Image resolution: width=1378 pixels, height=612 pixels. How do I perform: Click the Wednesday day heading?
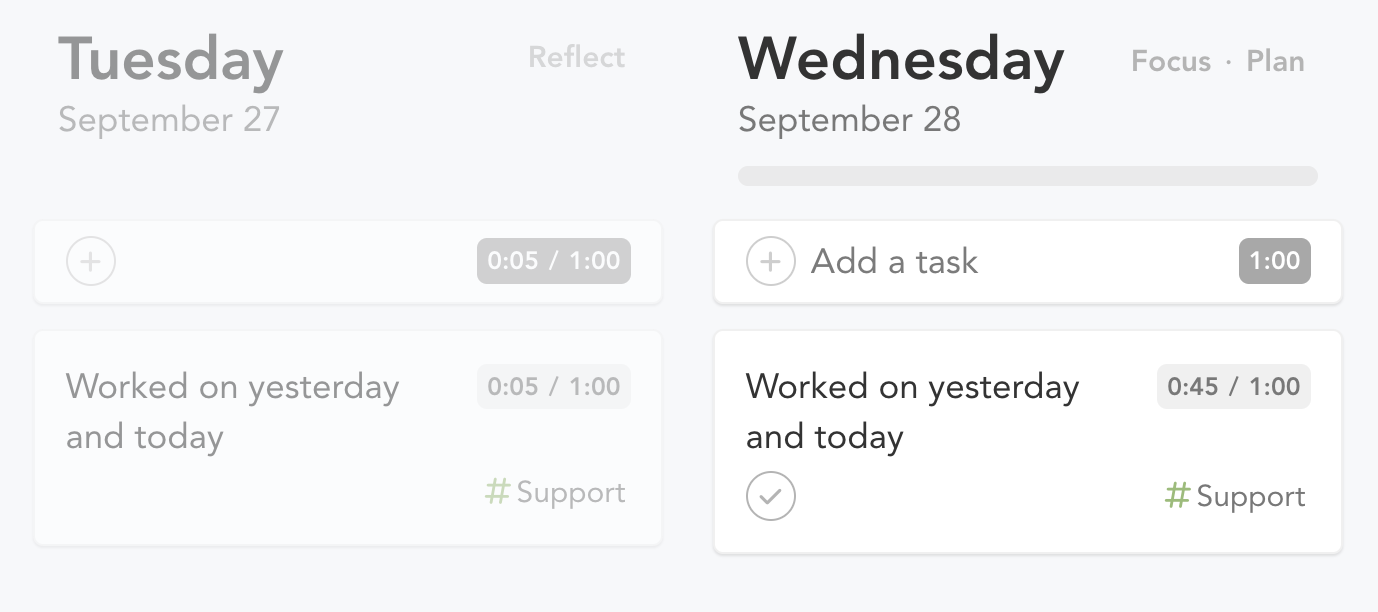point(900,60)
